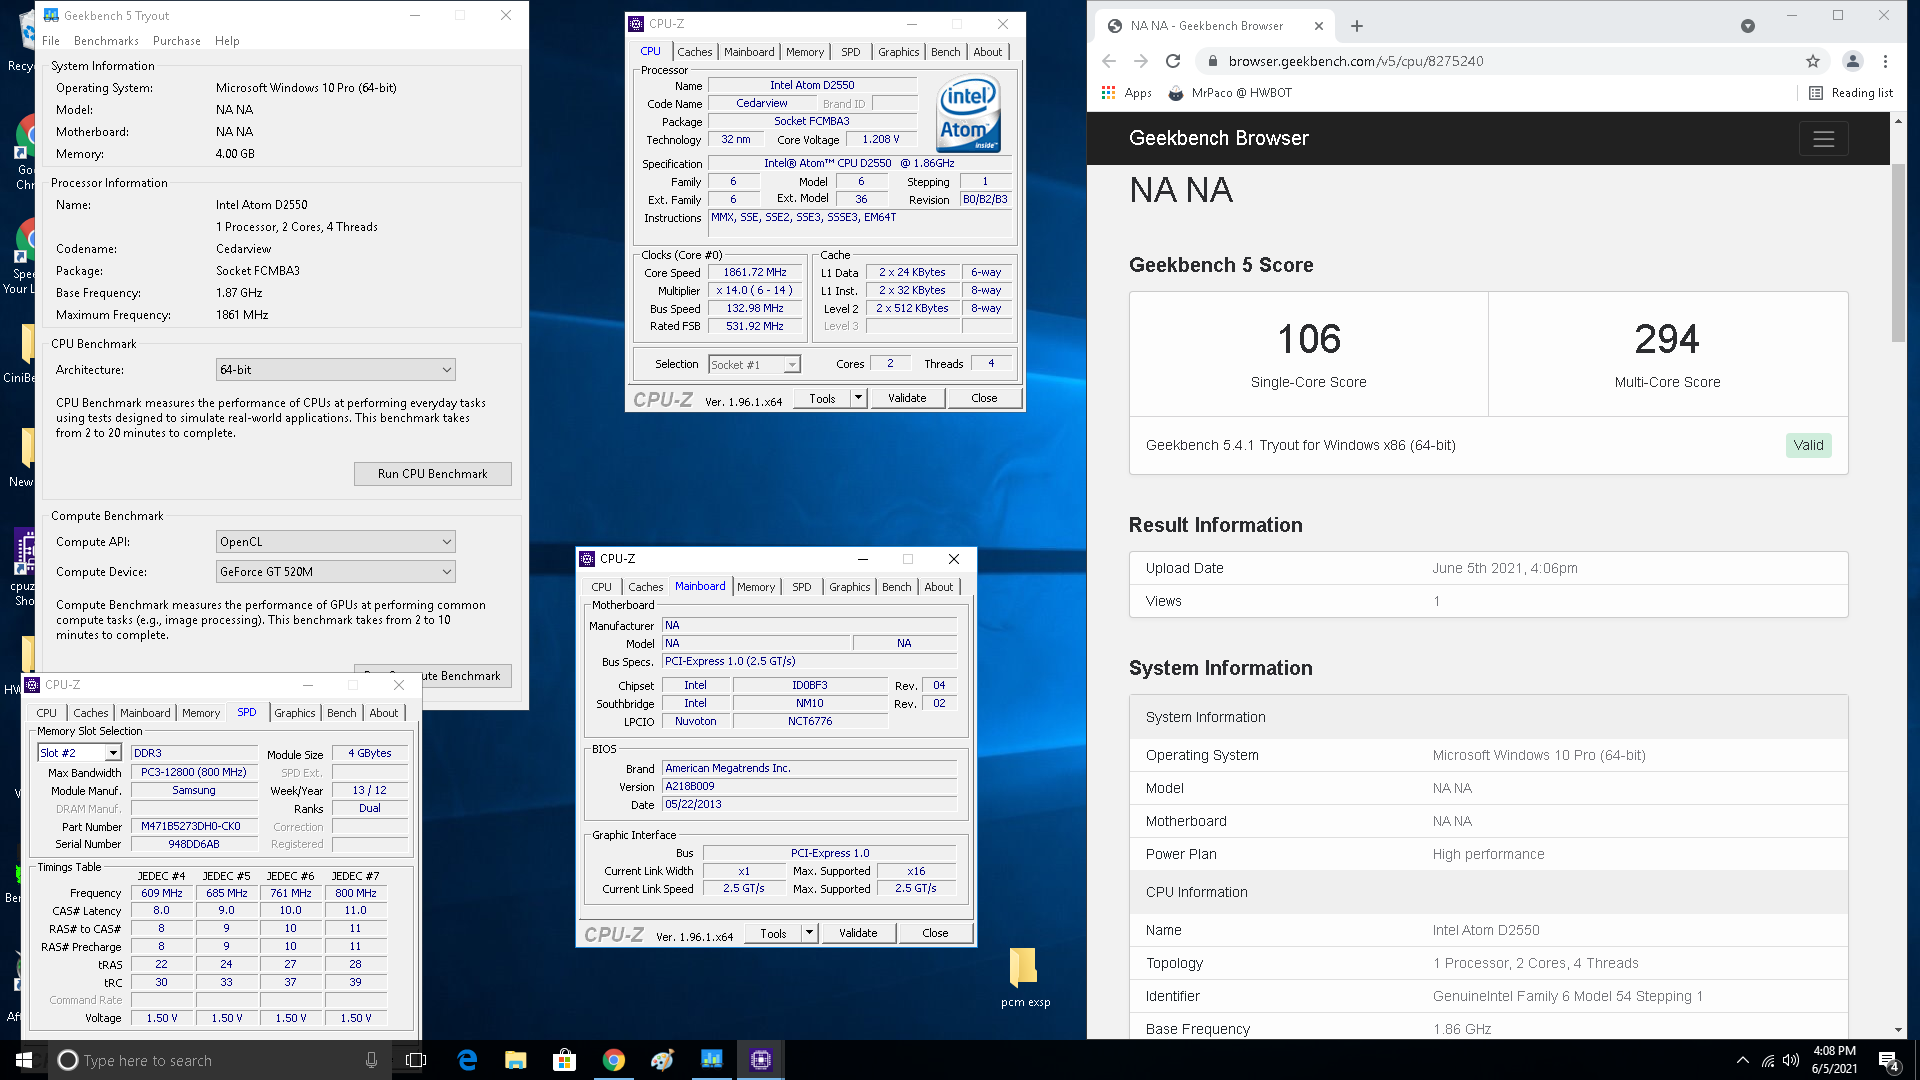Viewport: 1920px width, 1080px height.
Task: Click the BIOS date 05/22/2013 field
Action: (809, 805)
